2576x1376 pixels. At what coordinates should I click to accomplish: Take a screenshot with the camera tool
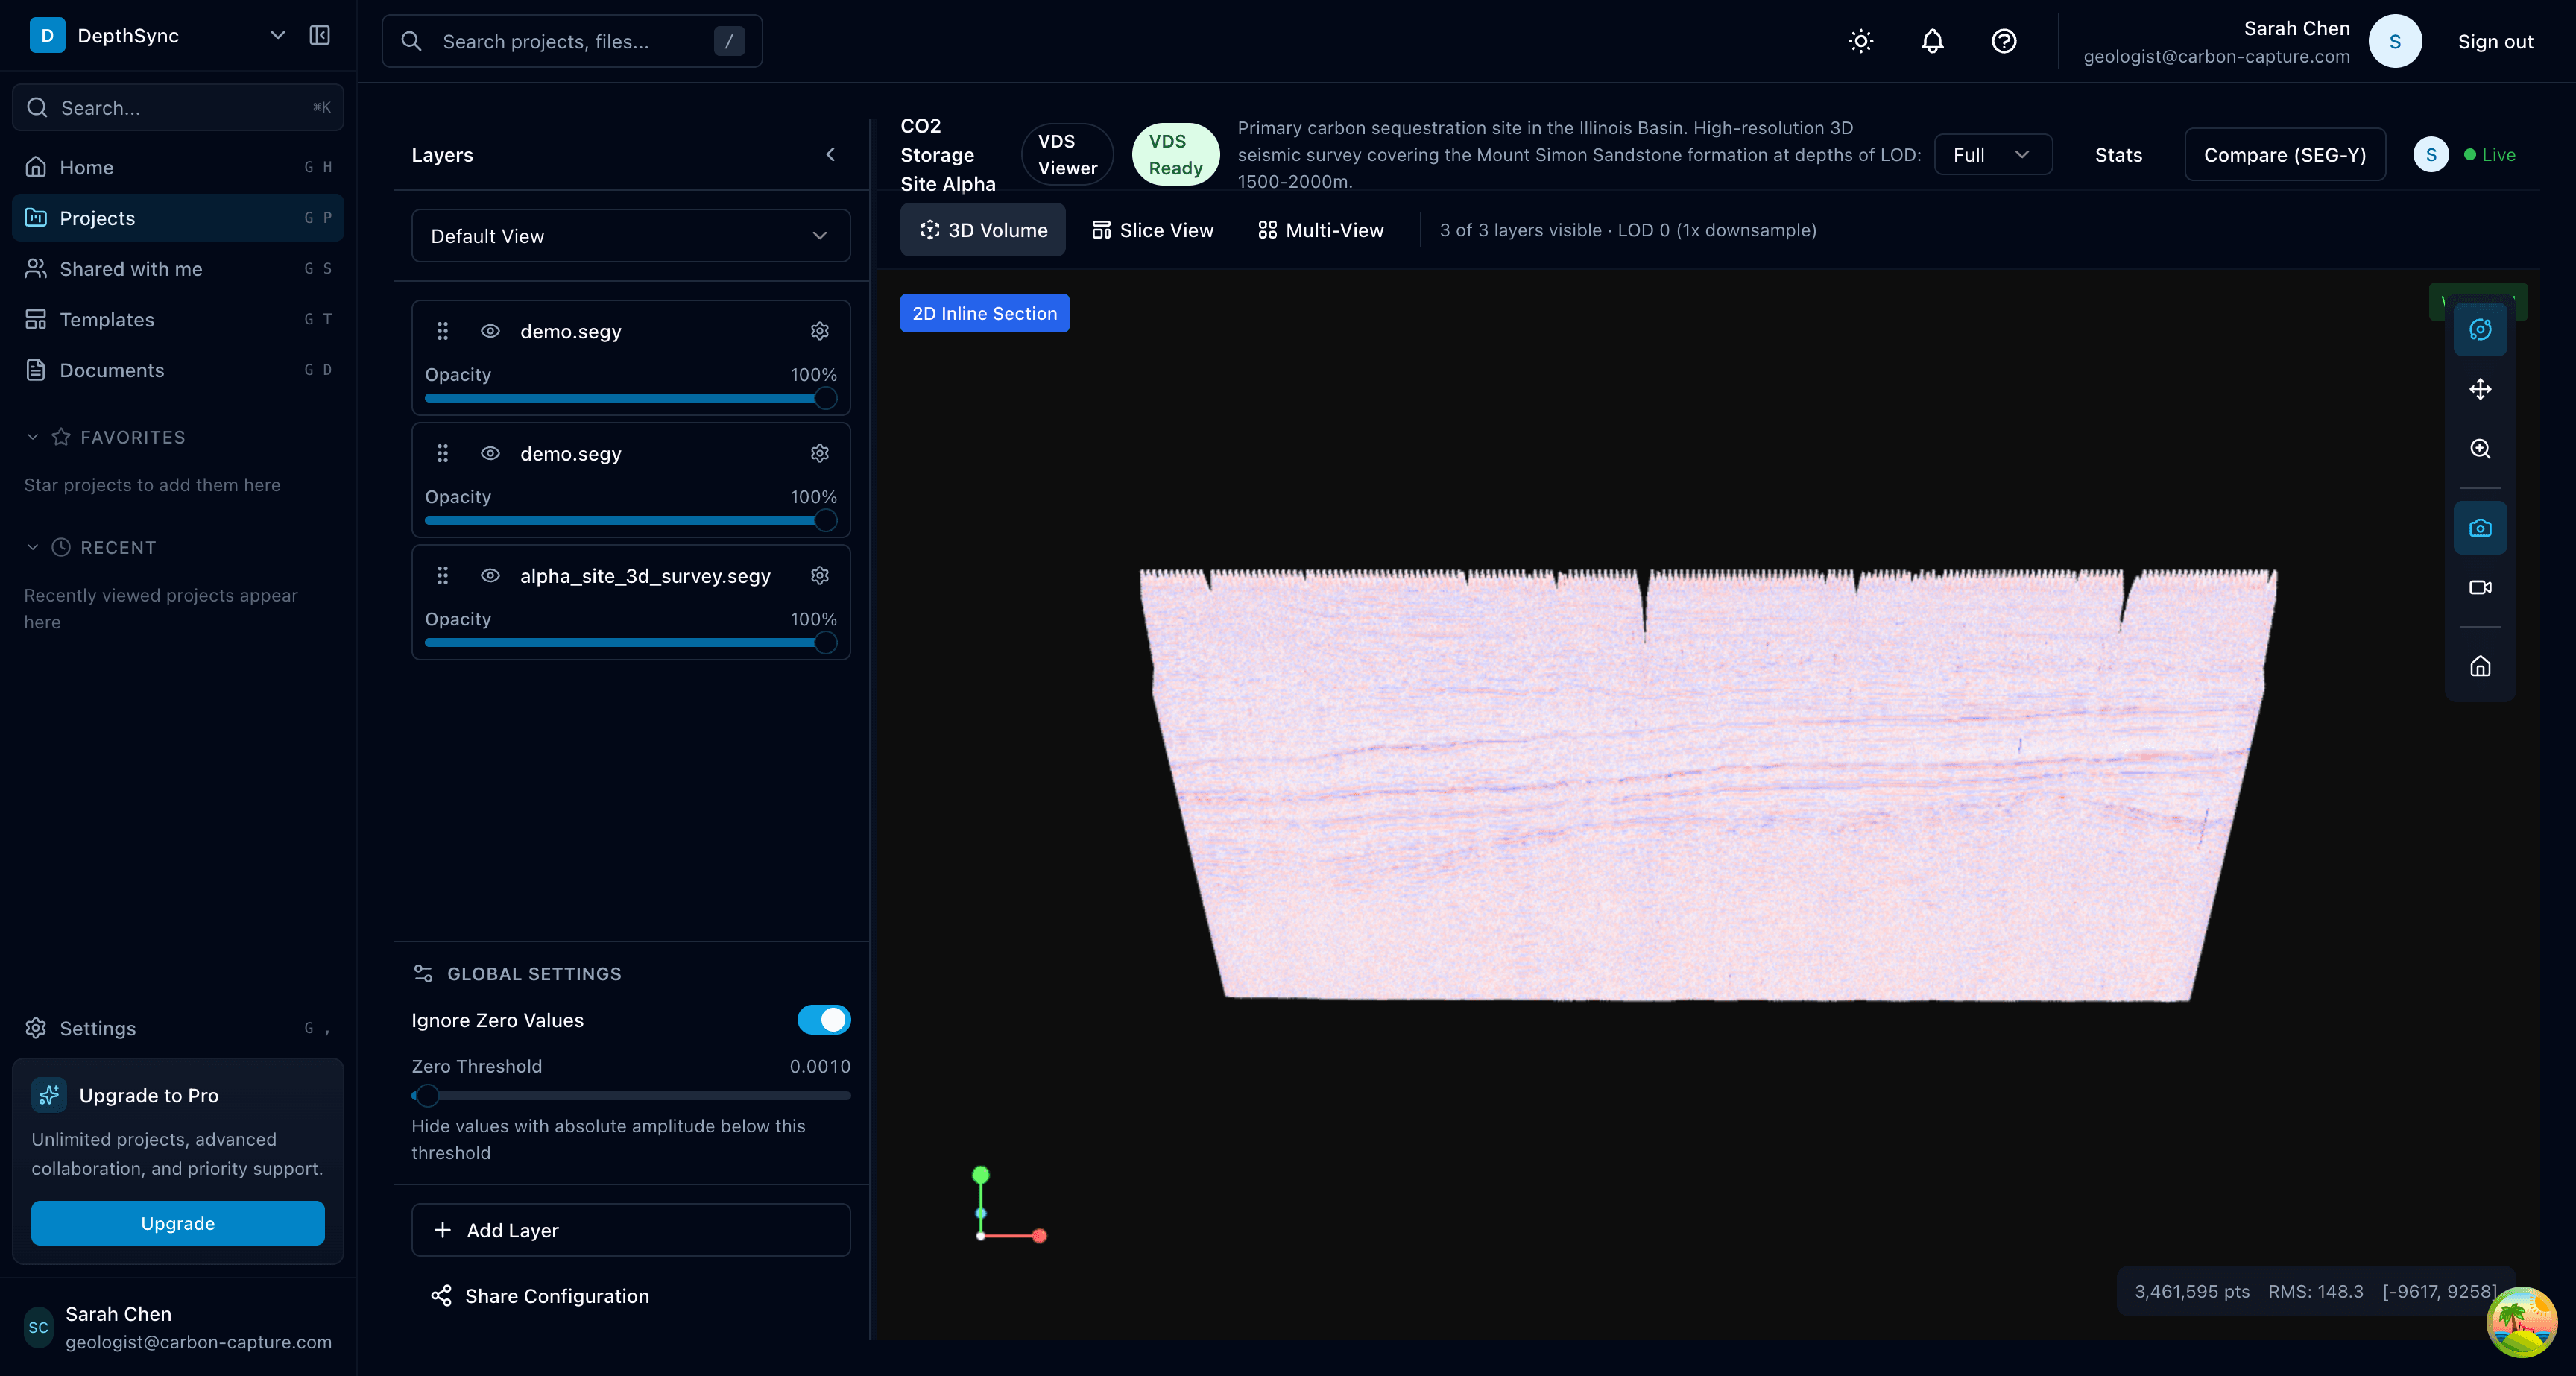coord(2480,527)
